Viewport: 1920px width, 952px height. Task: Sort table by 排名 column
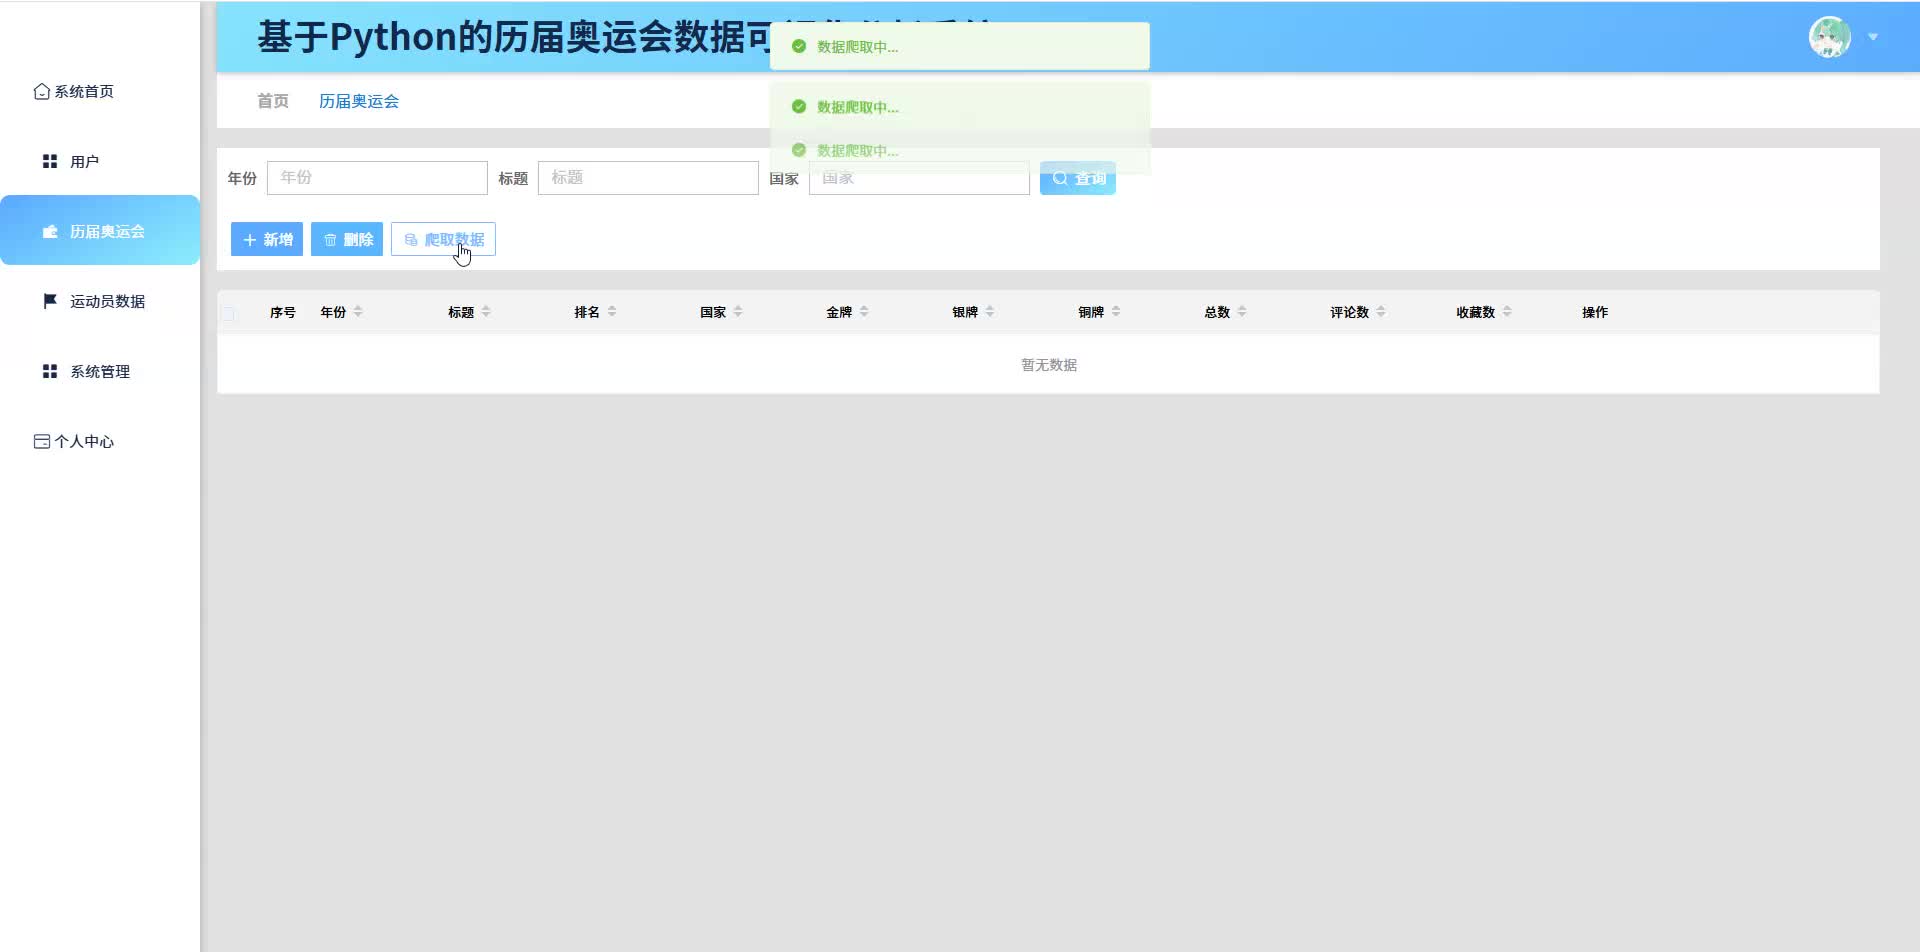click(x=612, y=312)
